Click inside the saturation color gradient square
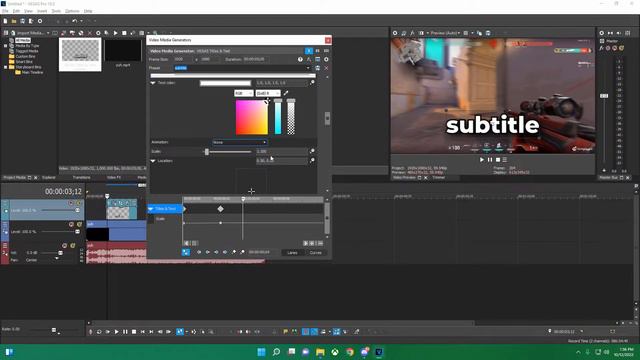640x360 pixels. coord(252,118)
